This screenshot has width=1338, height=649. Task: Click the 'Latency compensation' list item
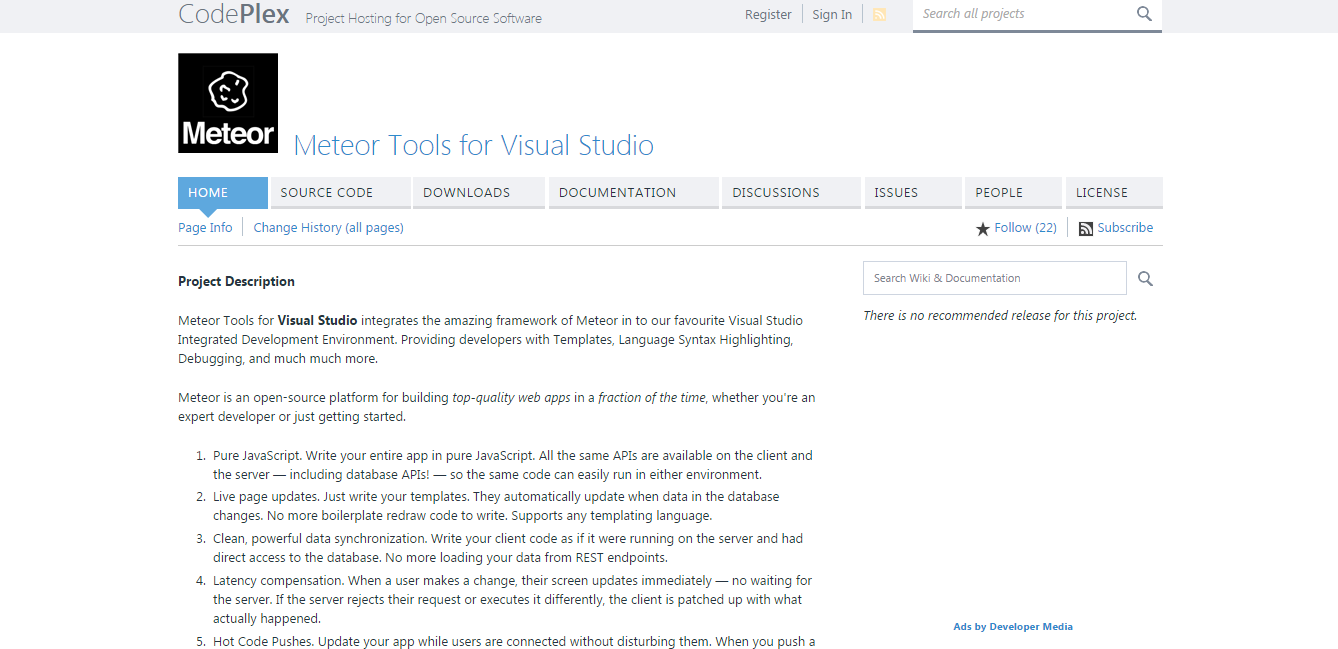(512, 599)
